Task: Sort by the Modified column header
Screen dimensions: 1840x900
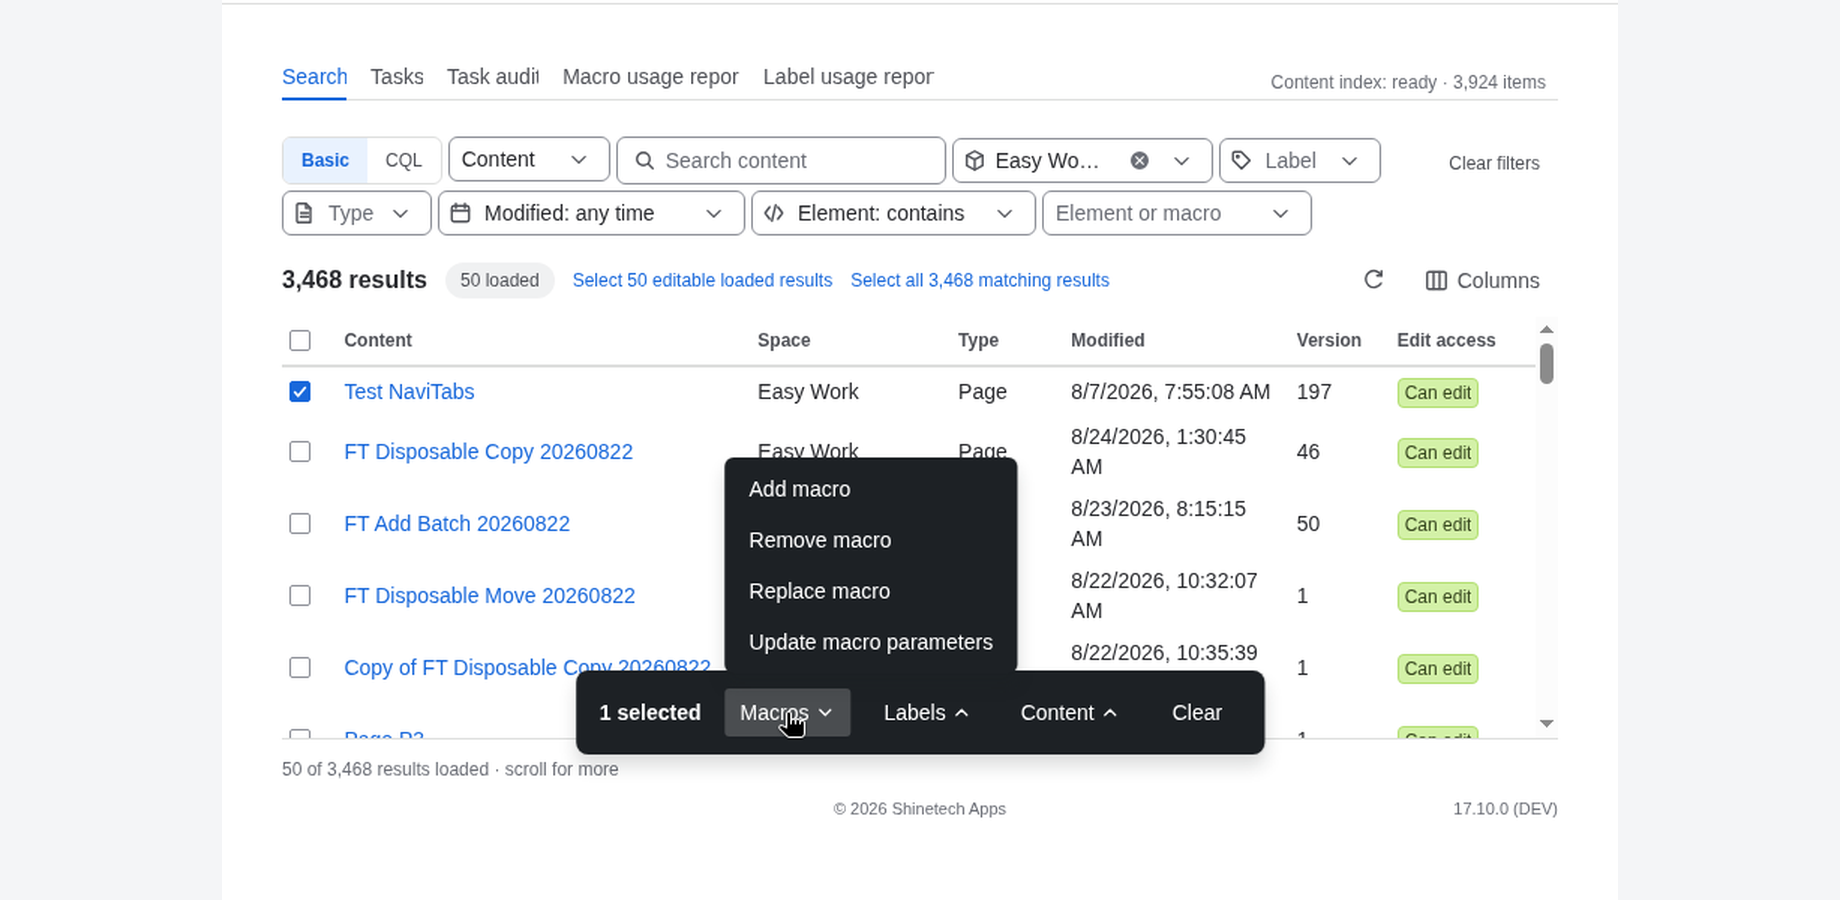Action: pyautogui.click(x=1107, y=340)
